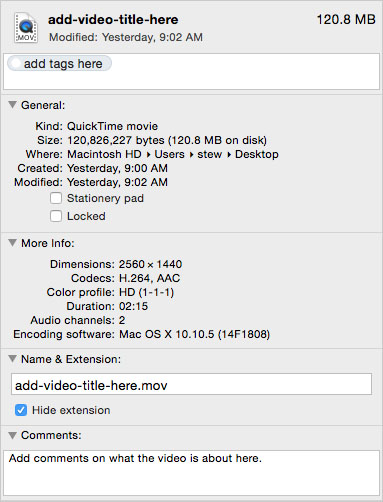This screenshot has width=383, height=502.
Task: Click the QuickTime MOV file icon
Action: [26, 27]
